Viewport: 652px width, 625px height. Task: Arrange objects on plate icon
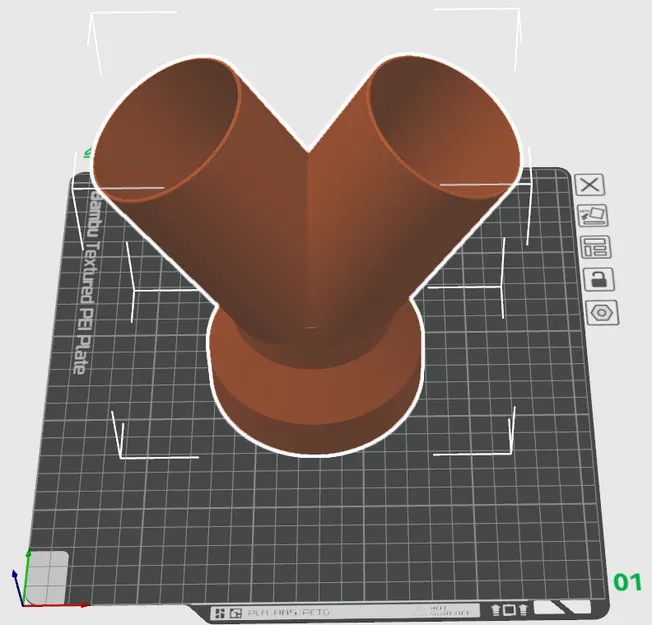click(596, 247)
